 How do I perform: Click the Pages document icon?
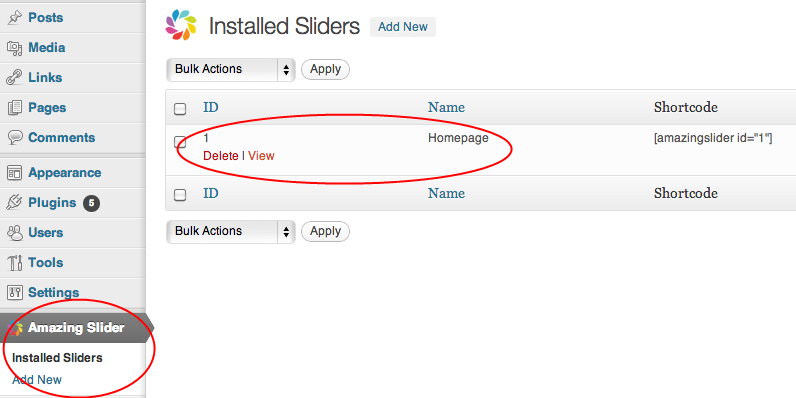14,108
